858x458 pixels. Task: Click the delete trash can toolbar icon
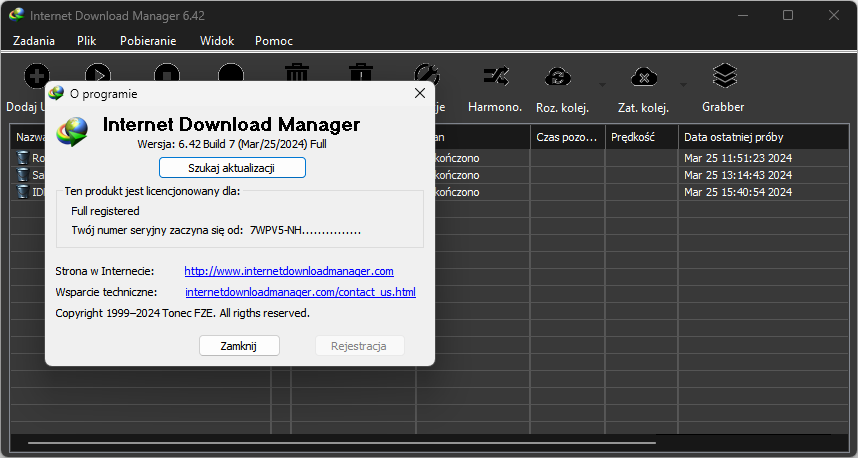point(297,72)
